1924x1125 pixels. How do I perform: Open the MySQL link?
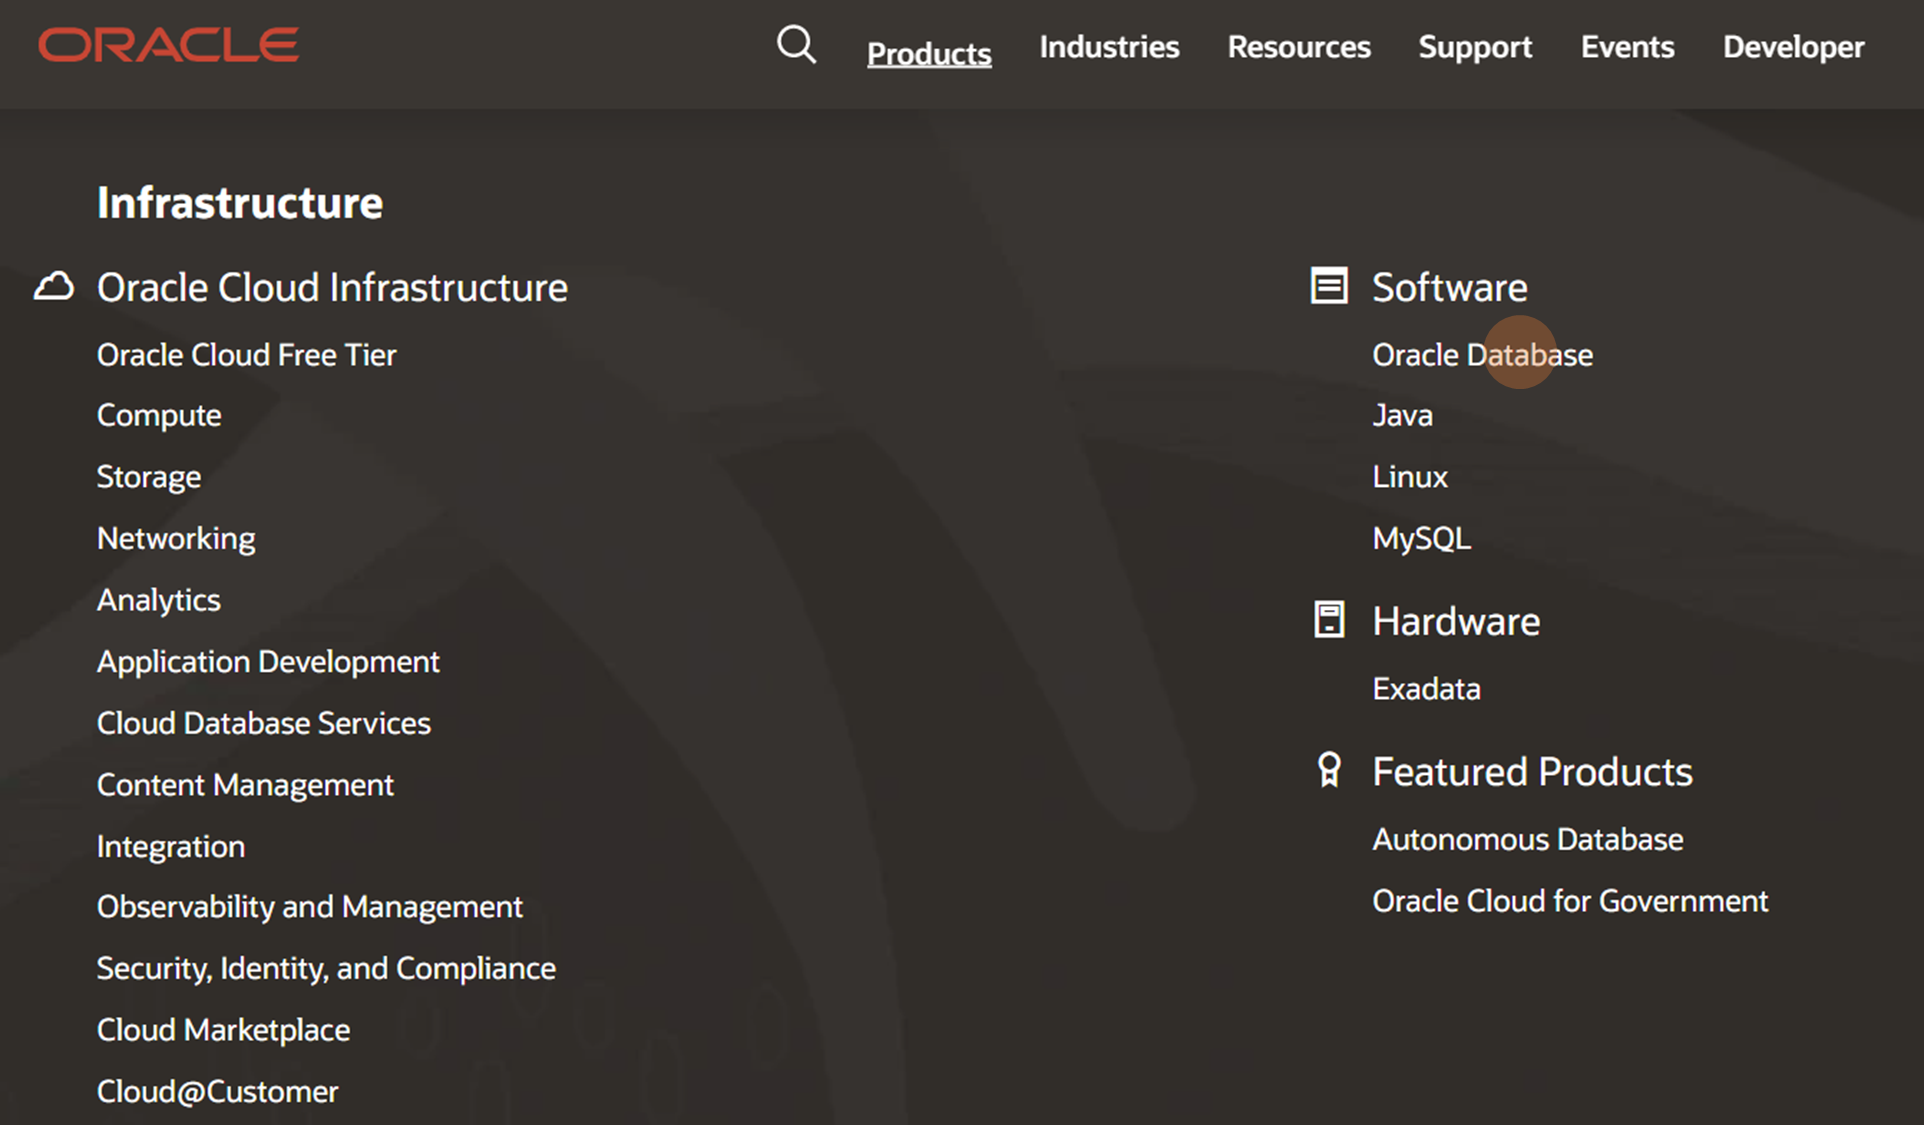[x=1421, y=538]
